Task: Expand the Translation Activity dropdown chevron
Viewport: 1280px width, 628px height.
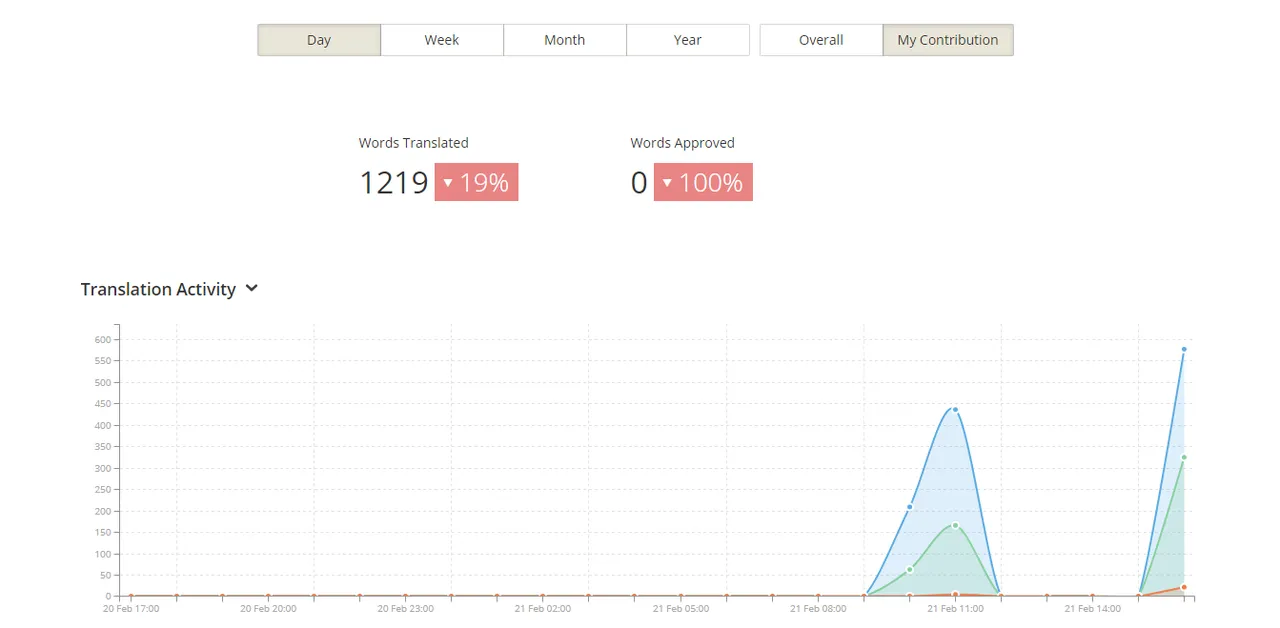Action: click(x=252, y=289)
